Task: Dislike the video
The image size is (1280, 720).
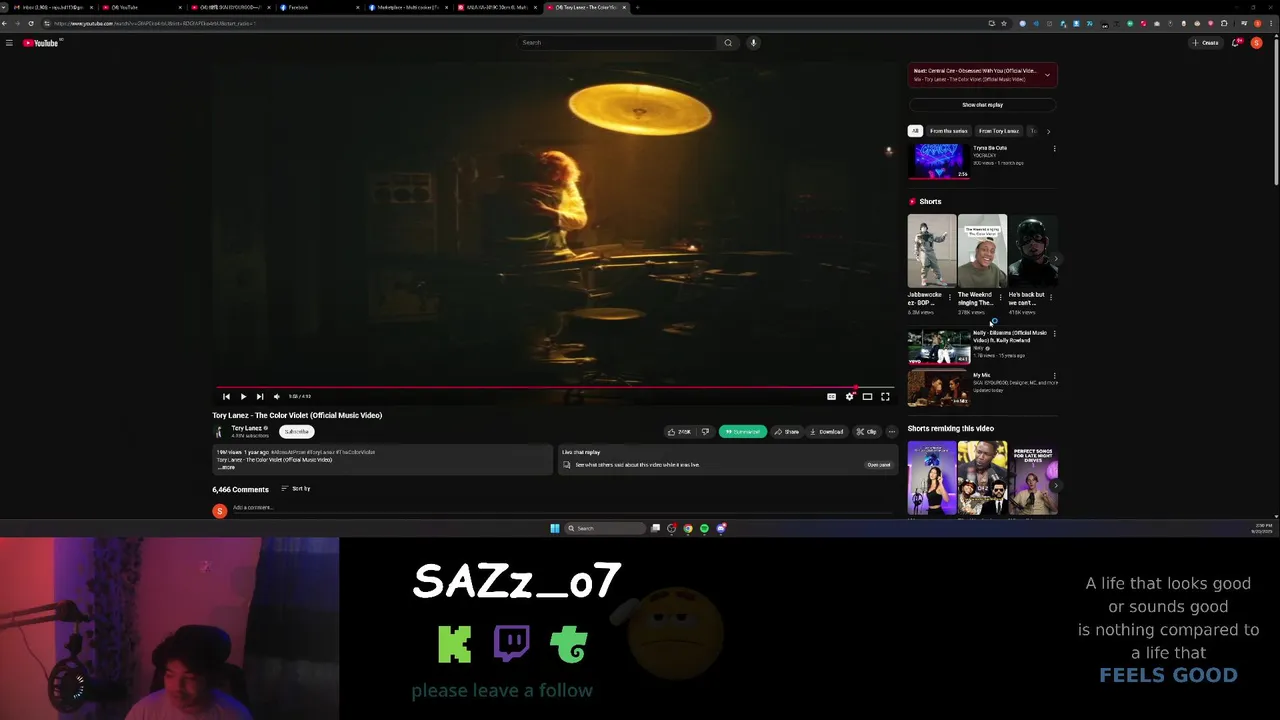Action: 705,432
